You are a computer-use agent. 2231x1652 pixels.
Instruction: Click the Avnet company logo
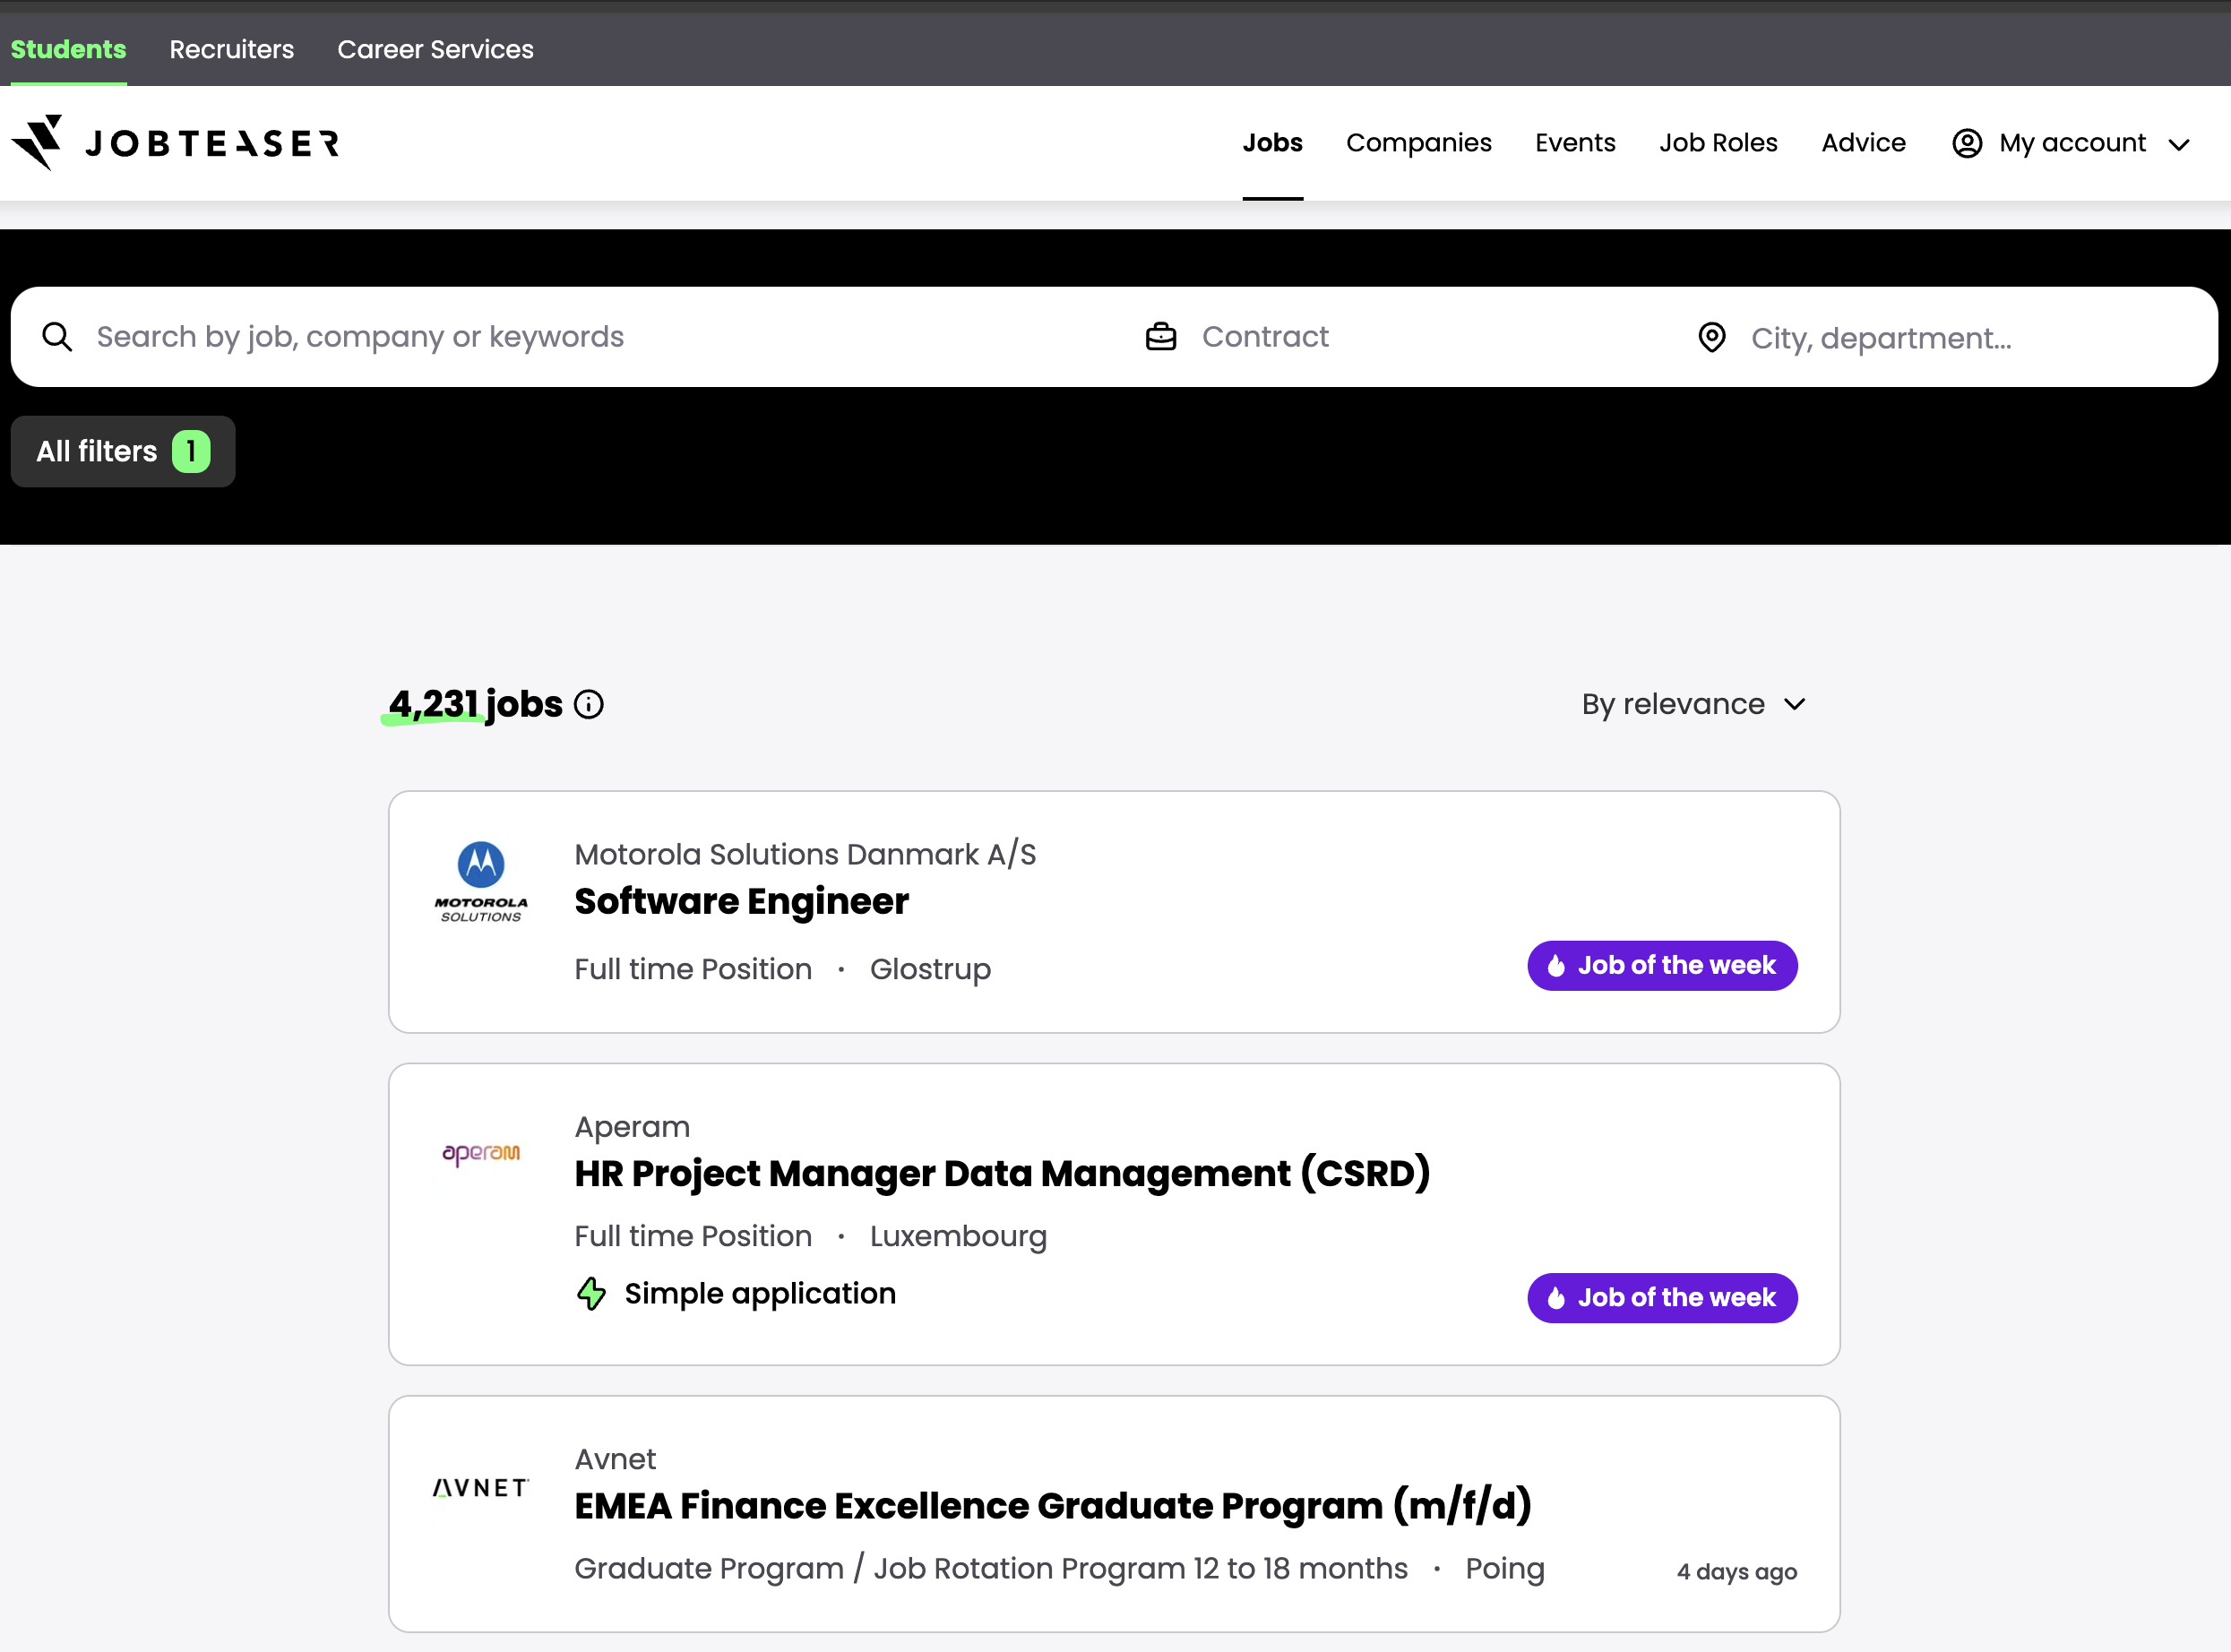[480, 1487]
